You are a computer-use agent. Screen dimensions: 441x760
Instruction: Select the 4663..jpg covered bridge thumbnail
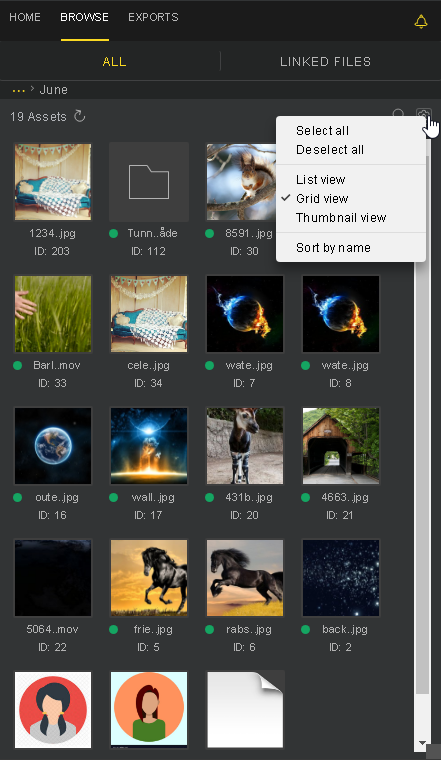[x=341, y=446]
